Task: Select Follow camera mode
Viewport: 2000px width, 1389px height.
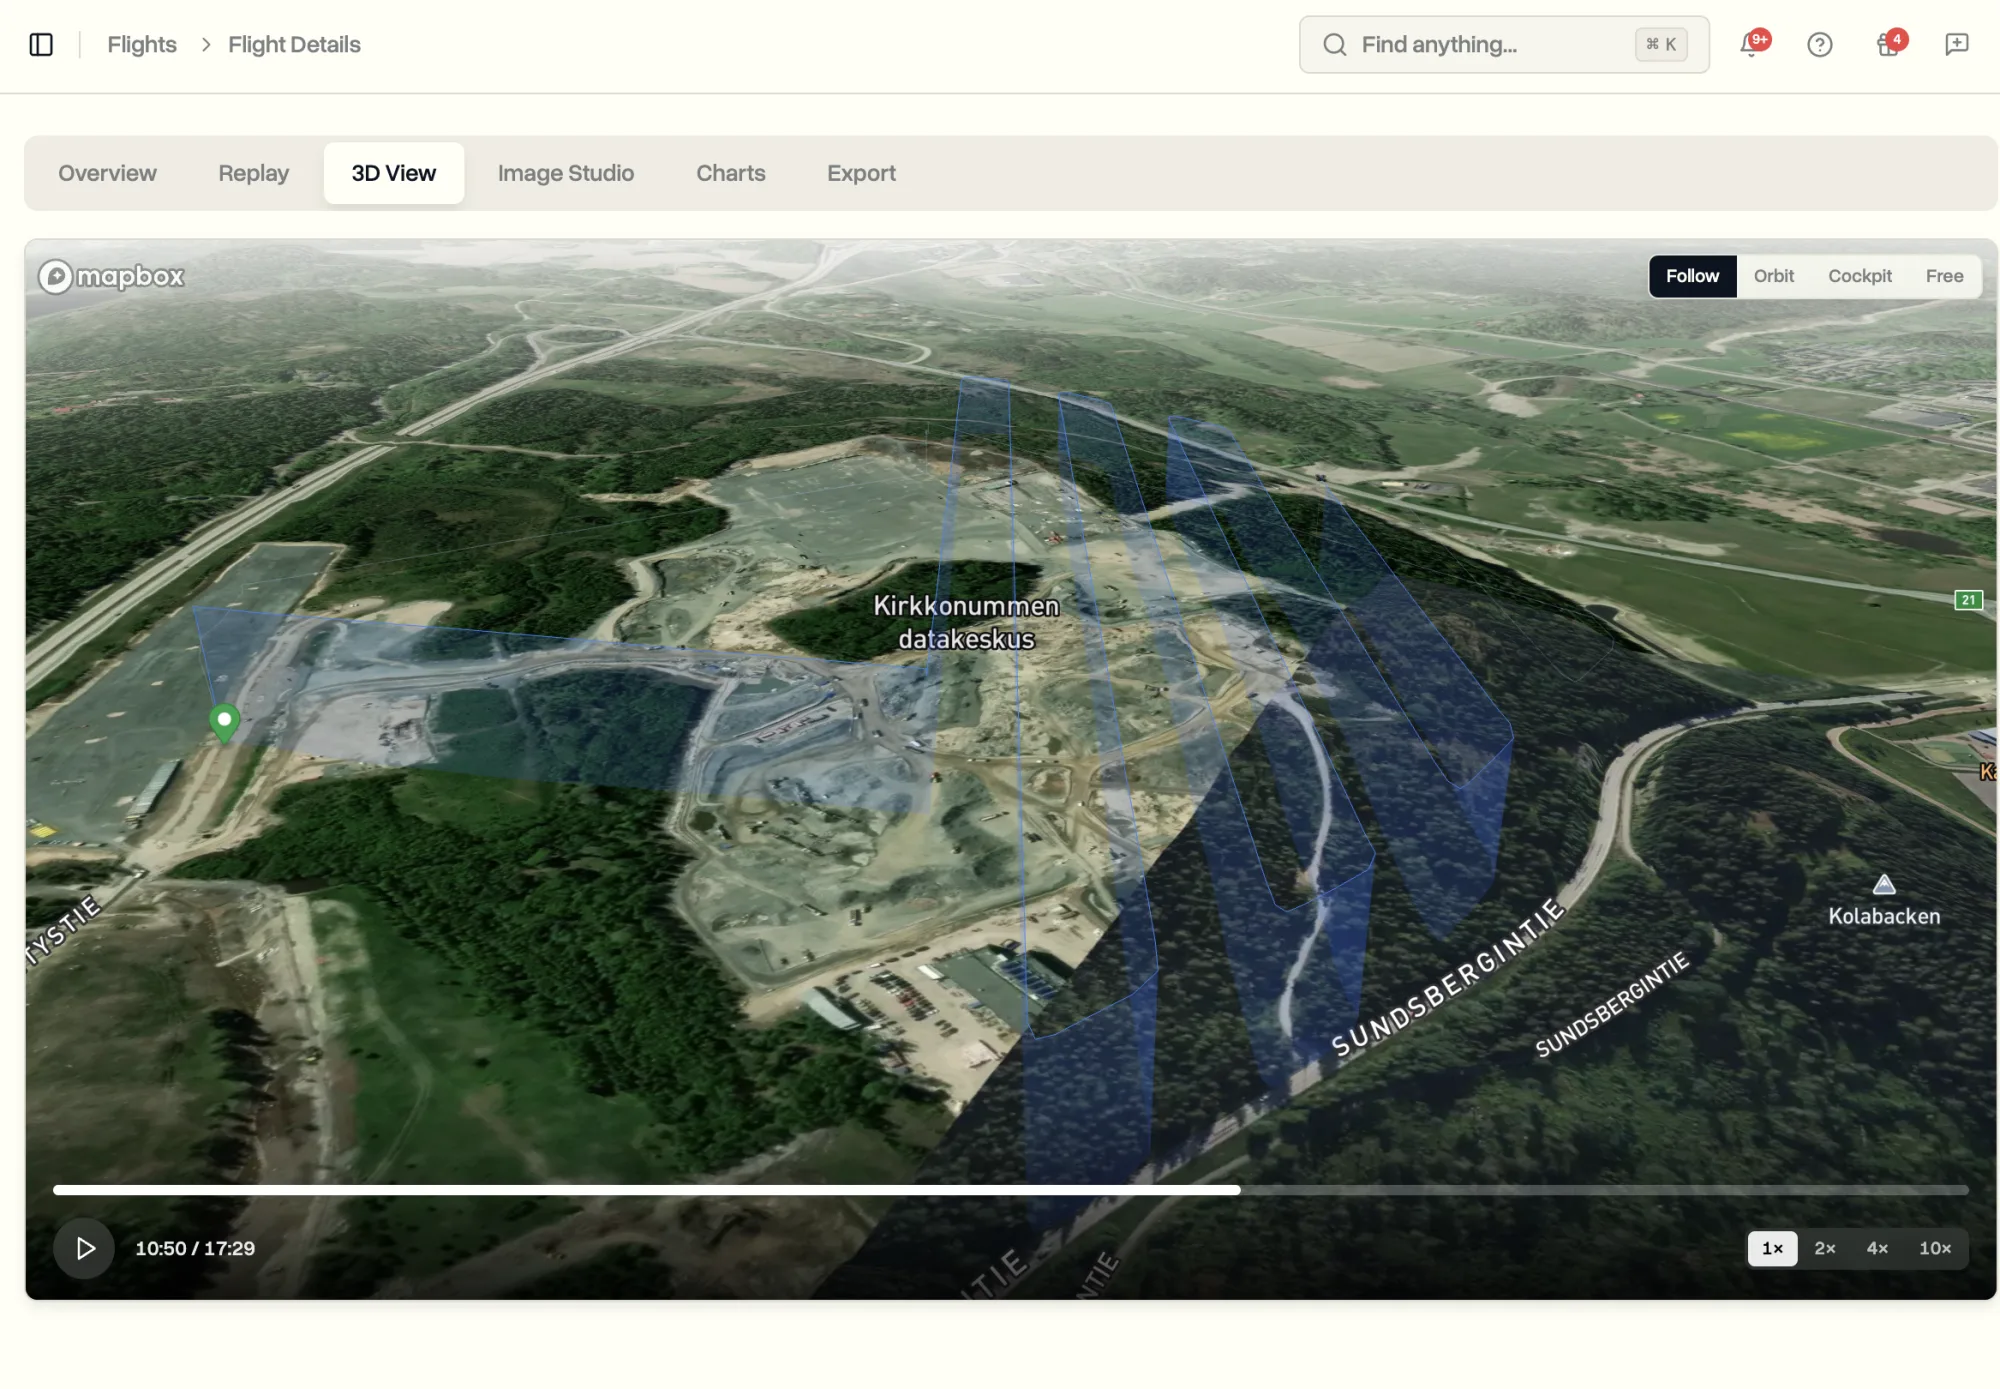Action: [1692, 276]
